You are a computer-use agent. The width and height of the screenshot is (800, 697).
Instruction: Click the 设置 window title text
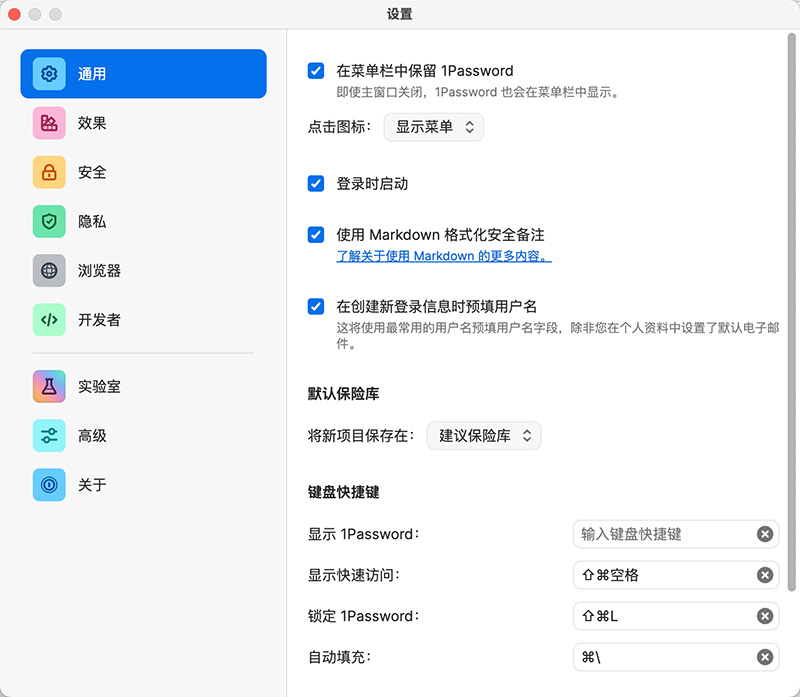399,14
